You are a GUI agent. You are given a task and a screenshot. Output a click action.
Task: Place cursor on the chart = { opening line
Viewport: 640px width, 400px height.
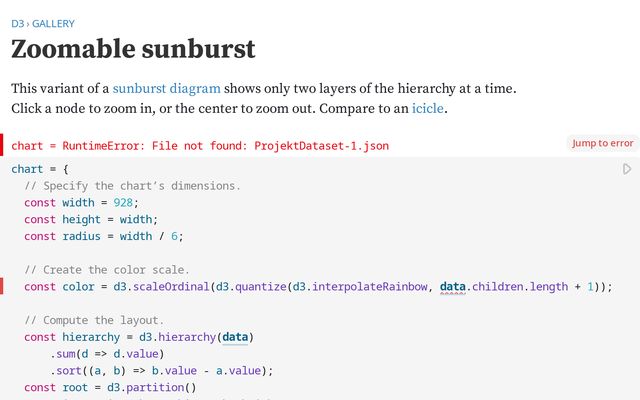point(40,169)
